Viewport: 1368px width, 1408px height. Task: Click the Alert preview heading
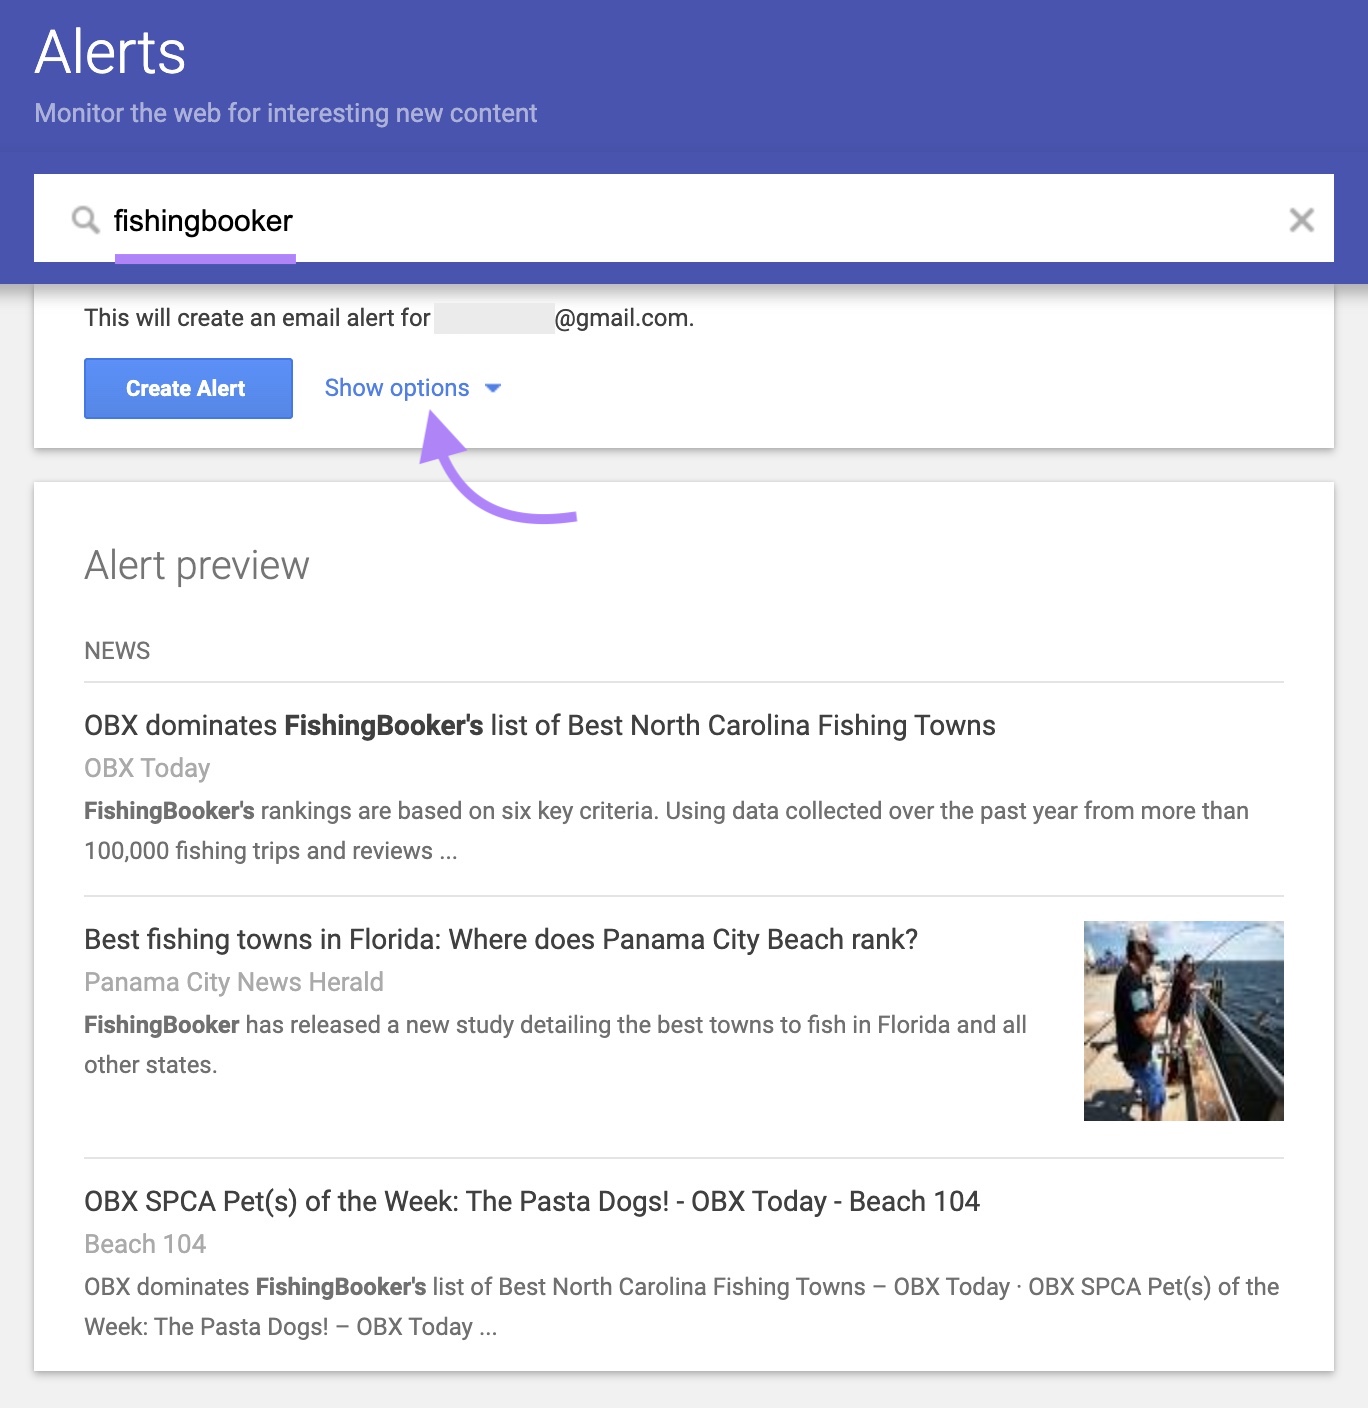(196, 565)
